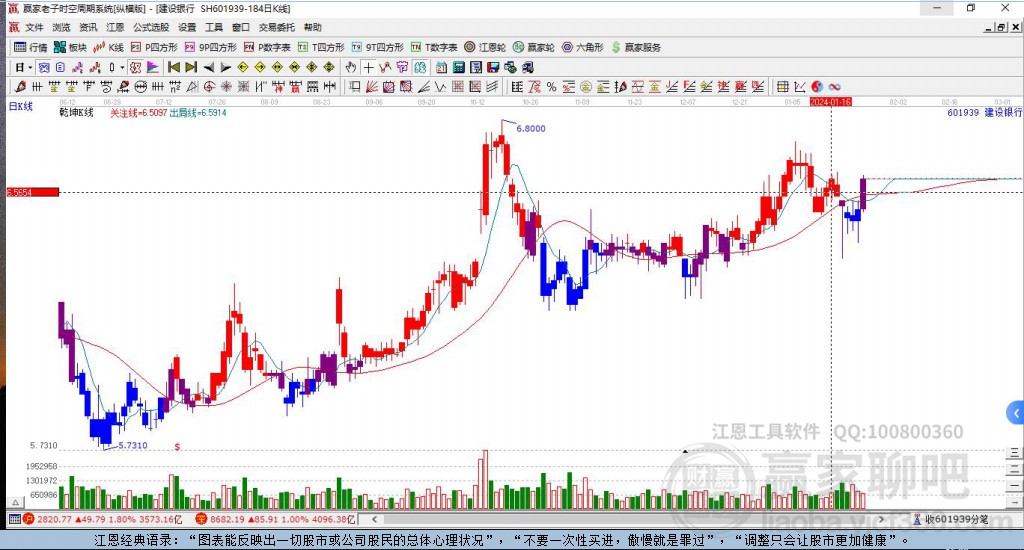Open the 江恩轮 tool
This screenshot has width=1024, height=550.
click(485, 47)
